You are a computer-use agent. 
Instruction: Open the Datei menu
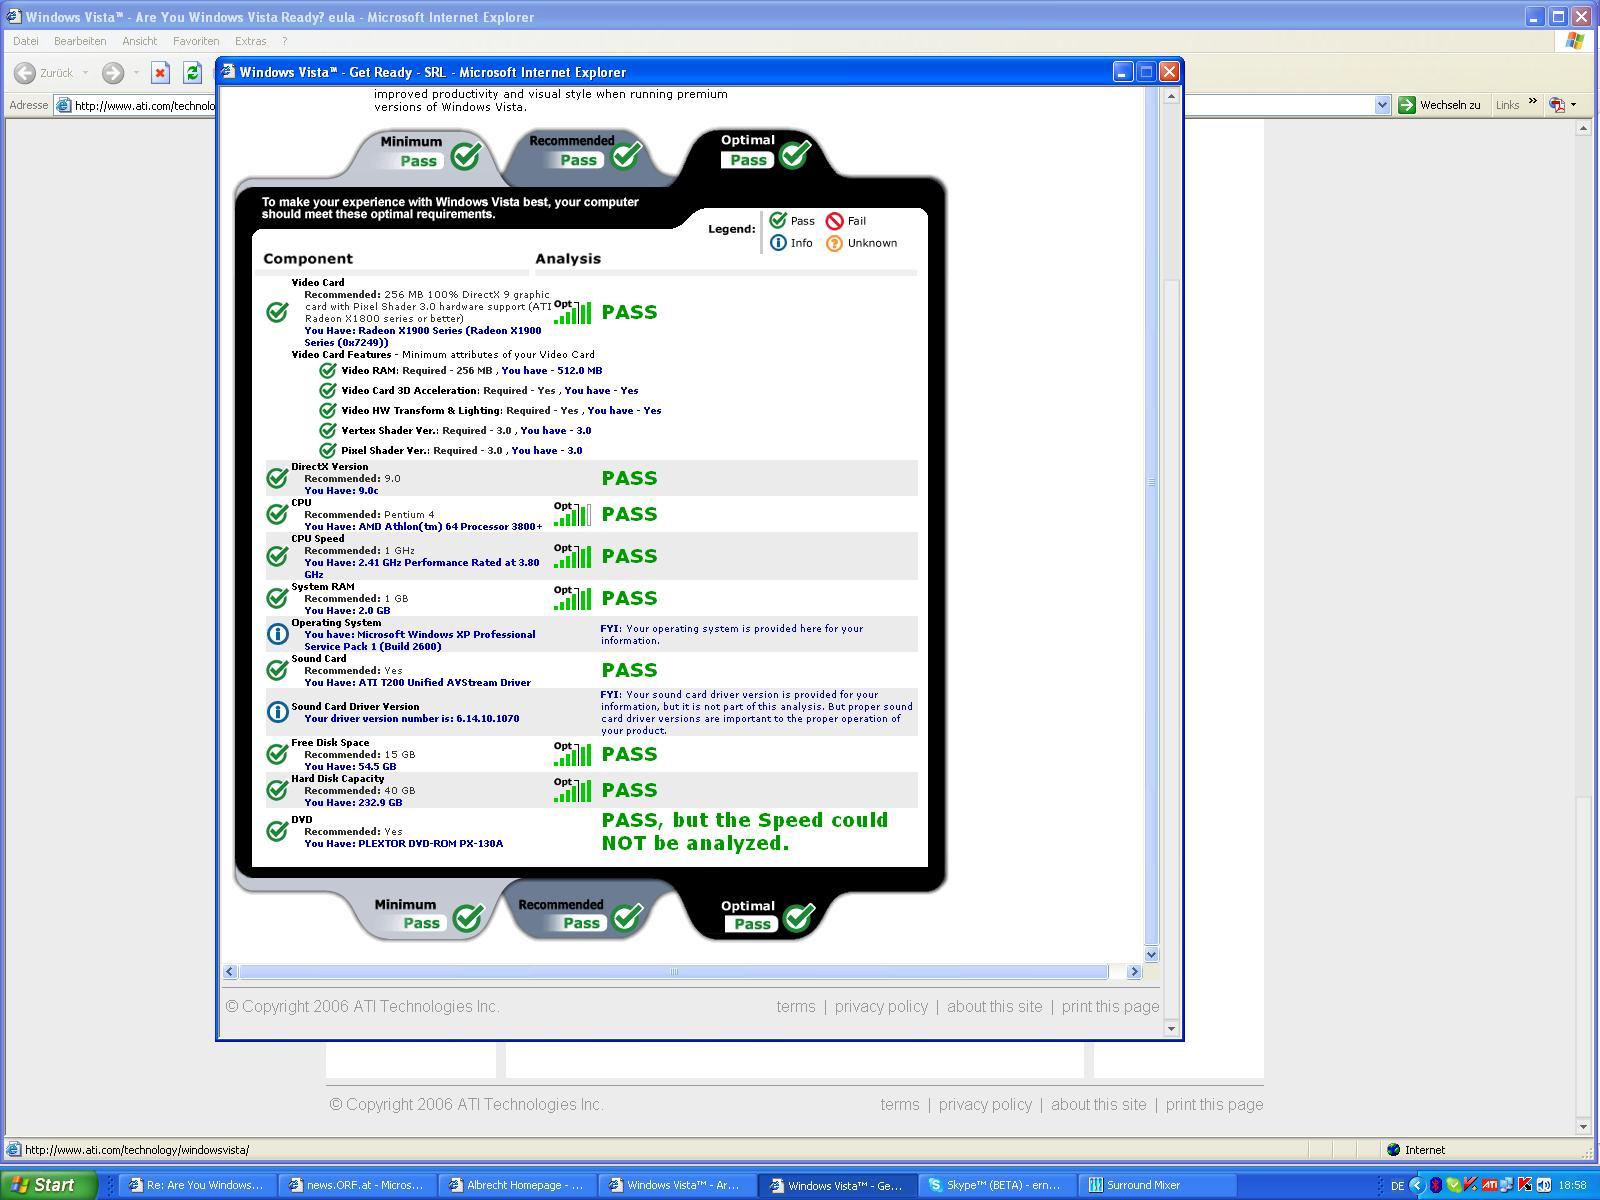point(26,41)
